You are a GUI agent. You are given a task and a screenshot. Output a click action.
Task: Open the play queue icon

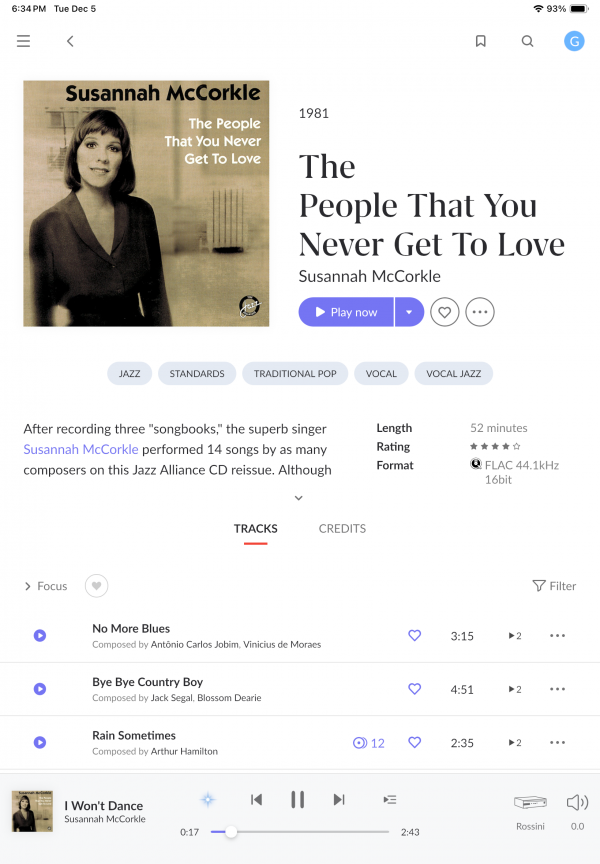click(390, 800)
